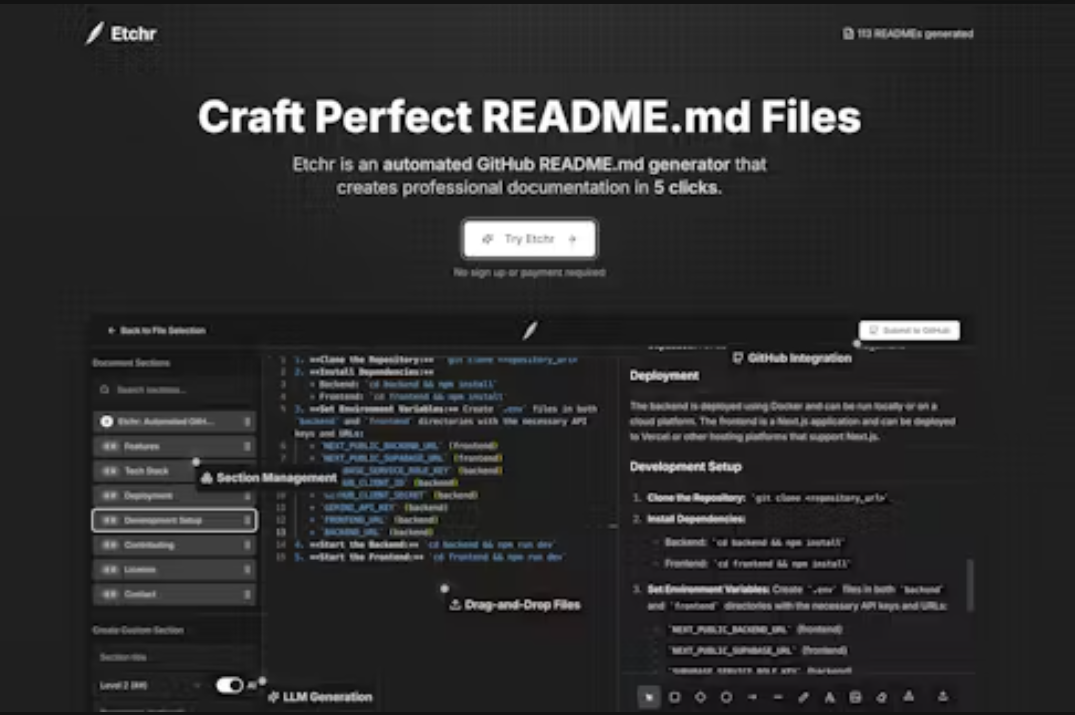The height and width of the screenshot is (715, 1075).
Task: Open the shapes library tool
Action: pos(908,696)
